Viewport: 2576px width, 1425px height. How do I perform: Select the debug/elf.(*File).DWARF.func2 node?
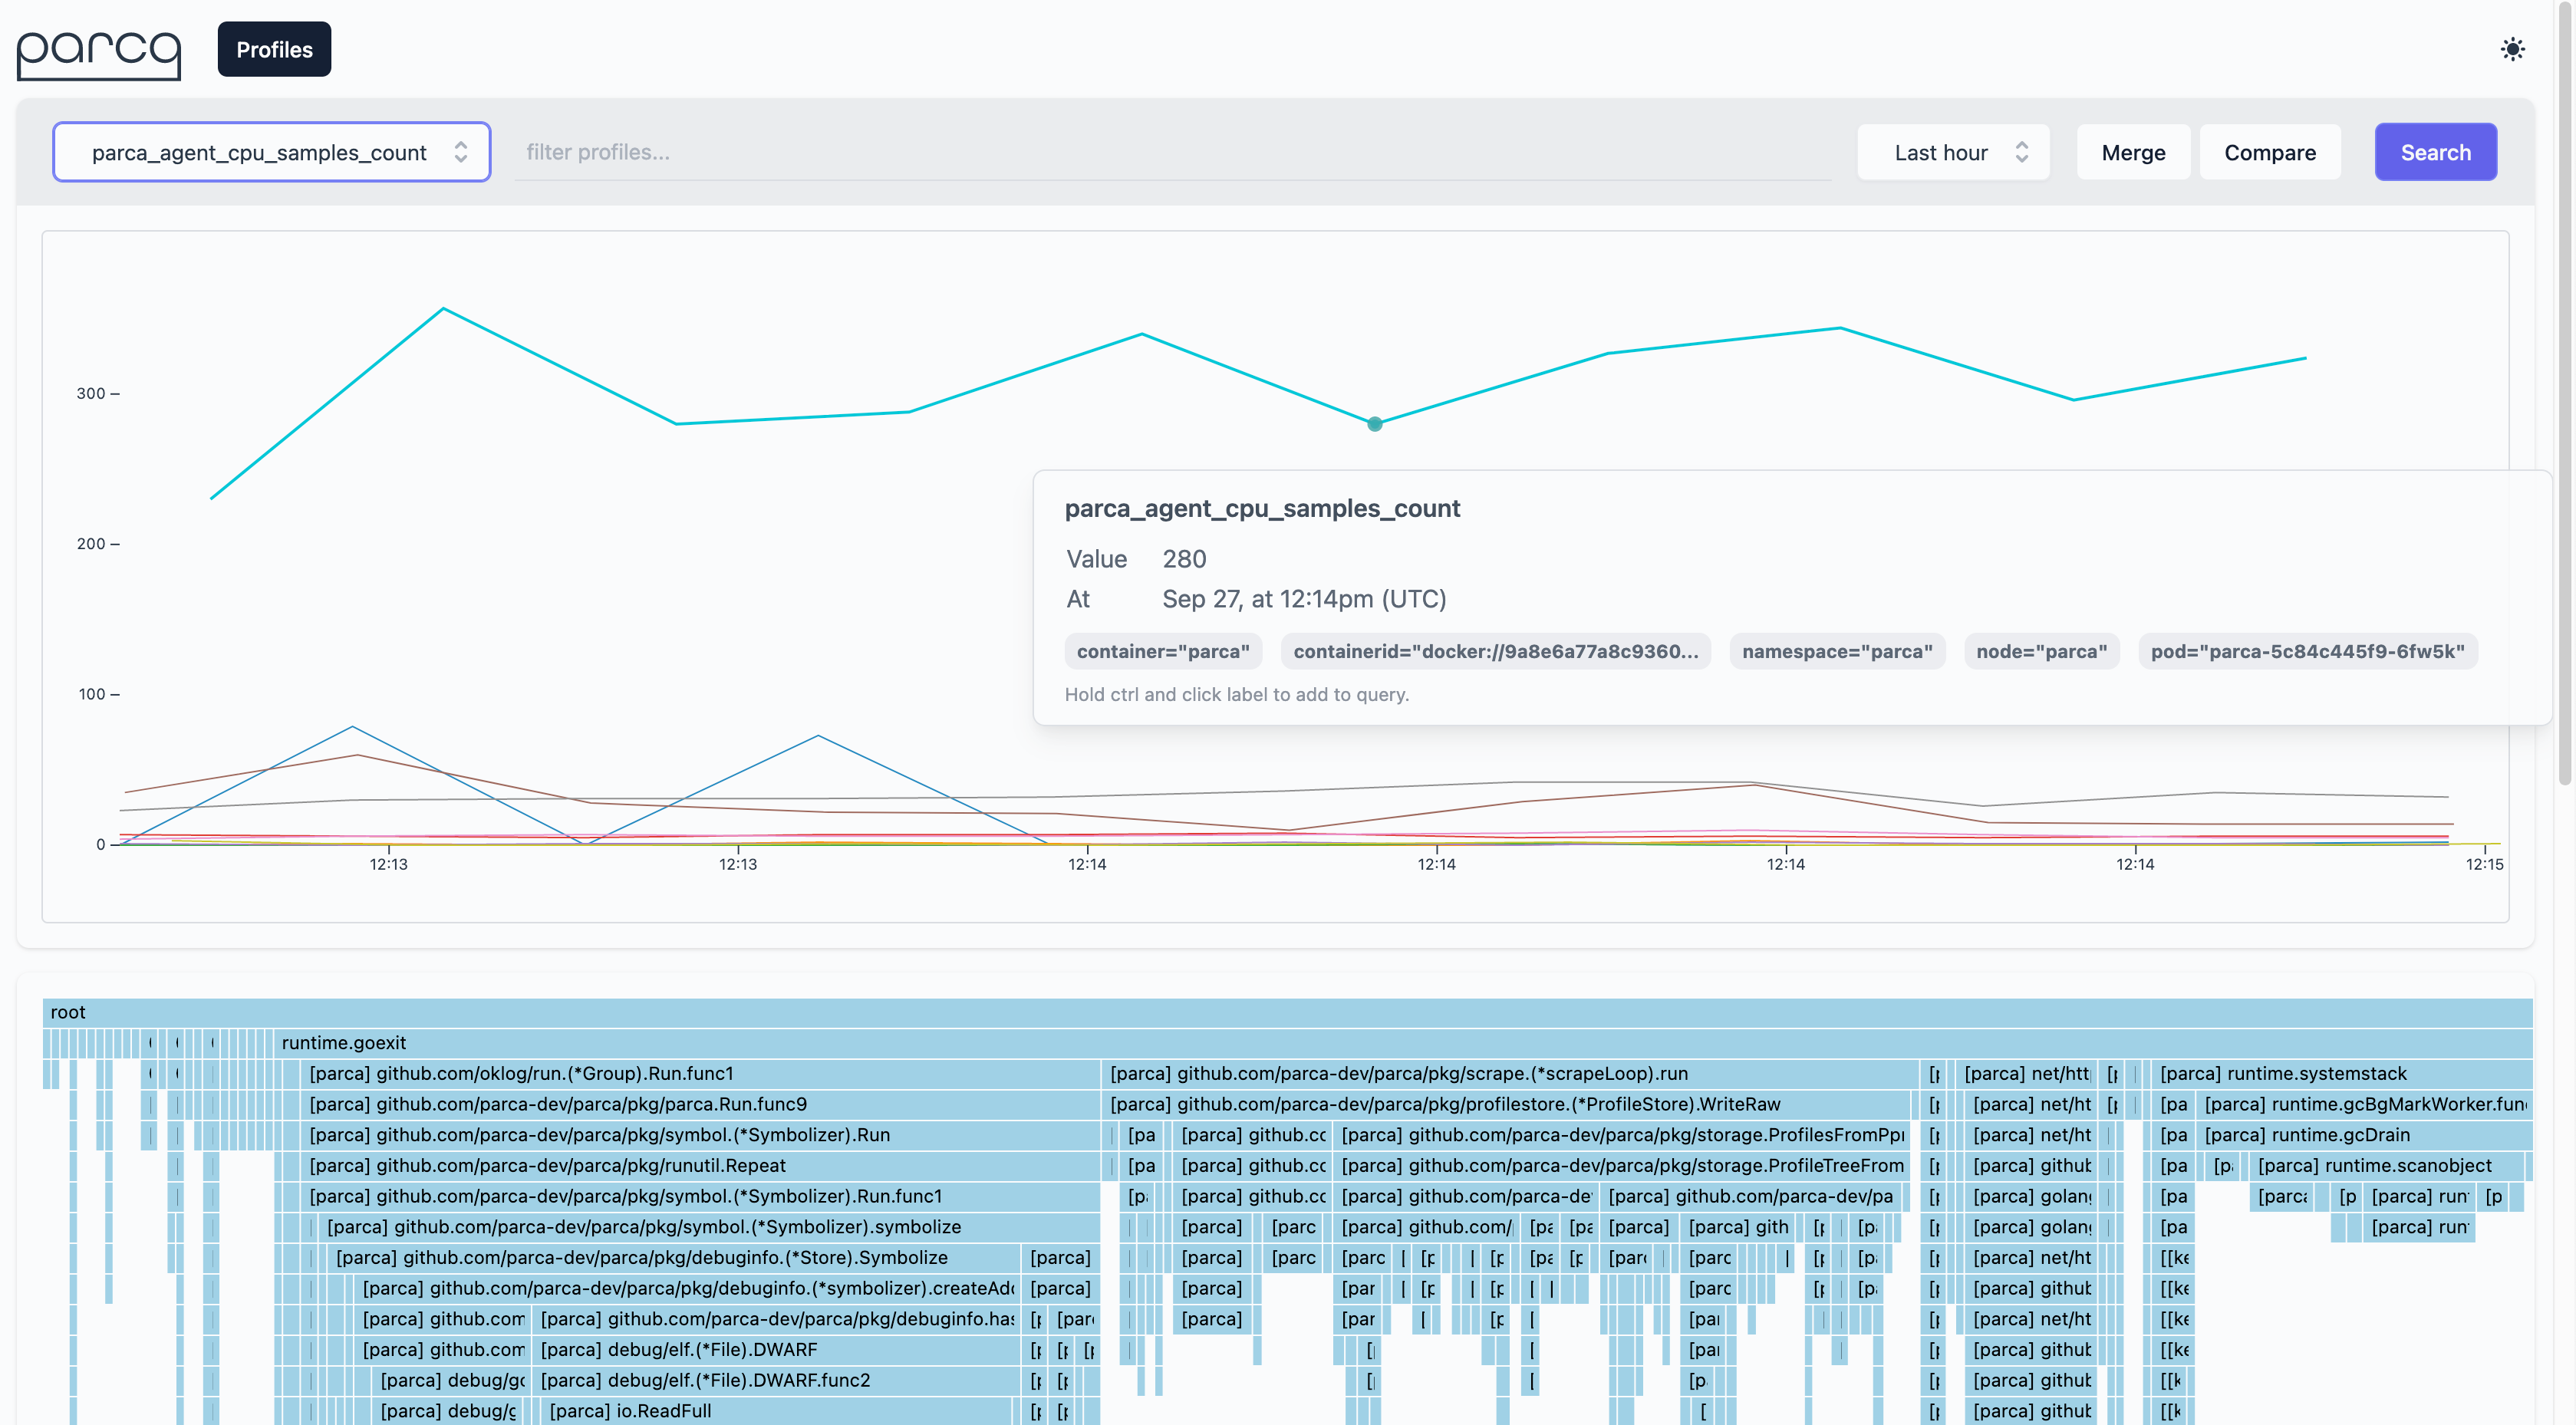point(775,1380)
